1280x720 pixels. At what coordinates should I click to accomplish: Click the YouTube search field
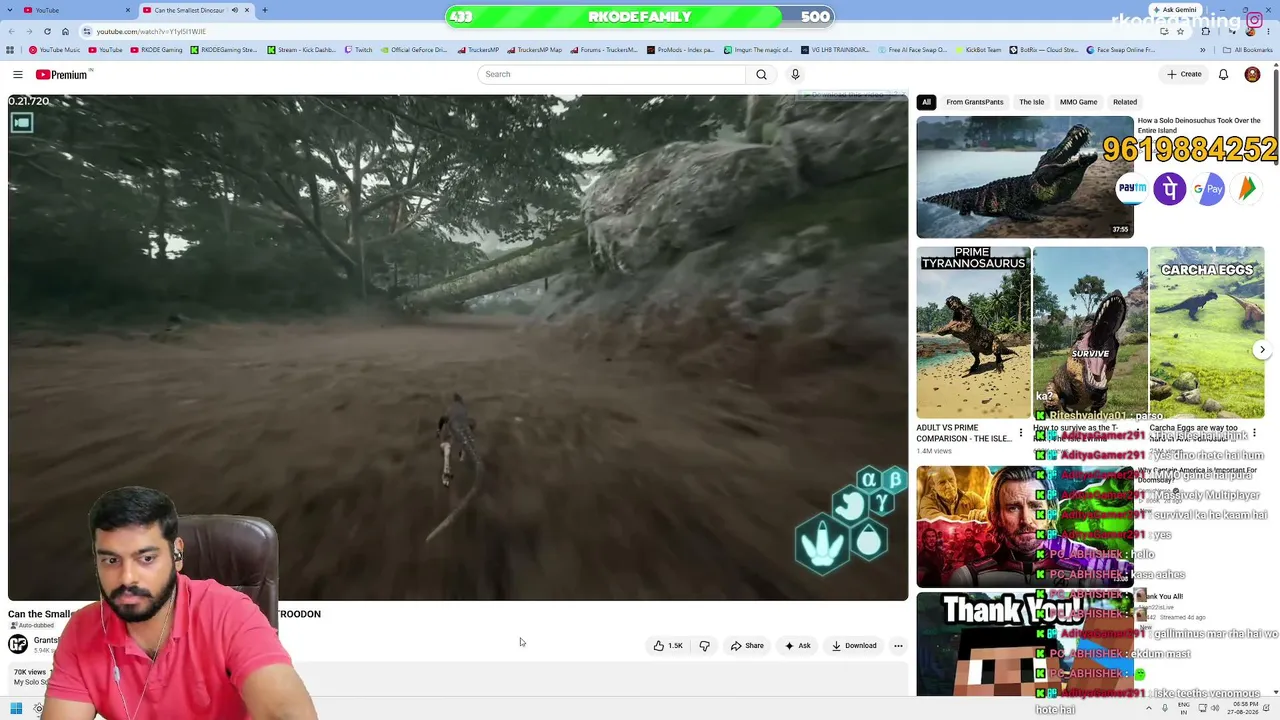point(612,74)
